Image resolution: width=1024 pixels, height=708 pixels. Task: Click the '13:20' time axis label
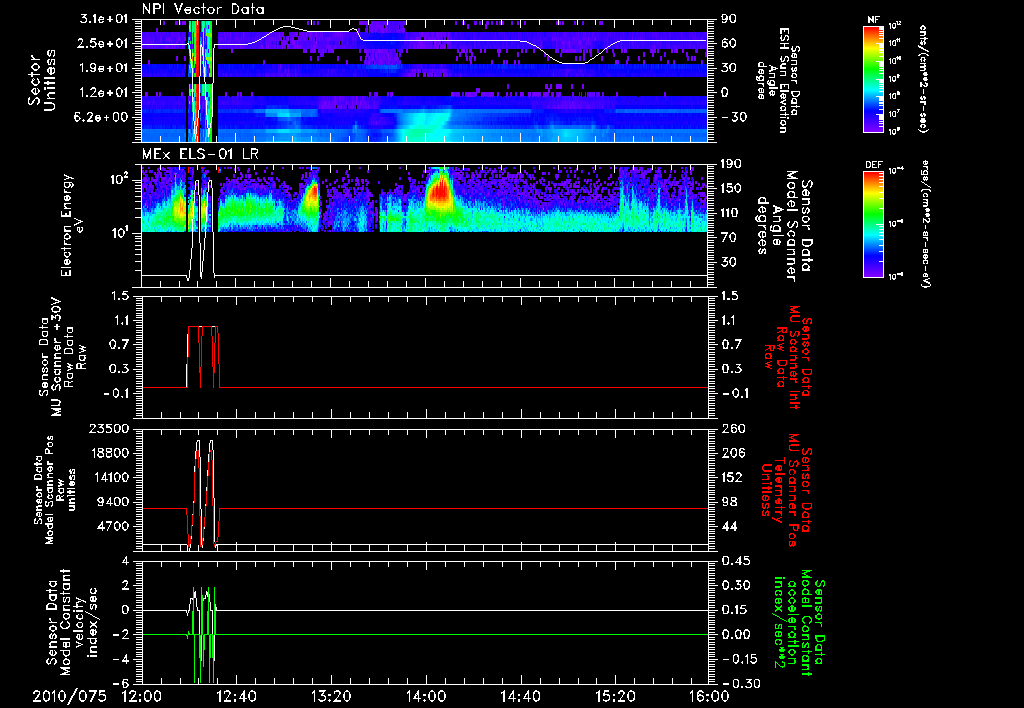tap(331, 696)
